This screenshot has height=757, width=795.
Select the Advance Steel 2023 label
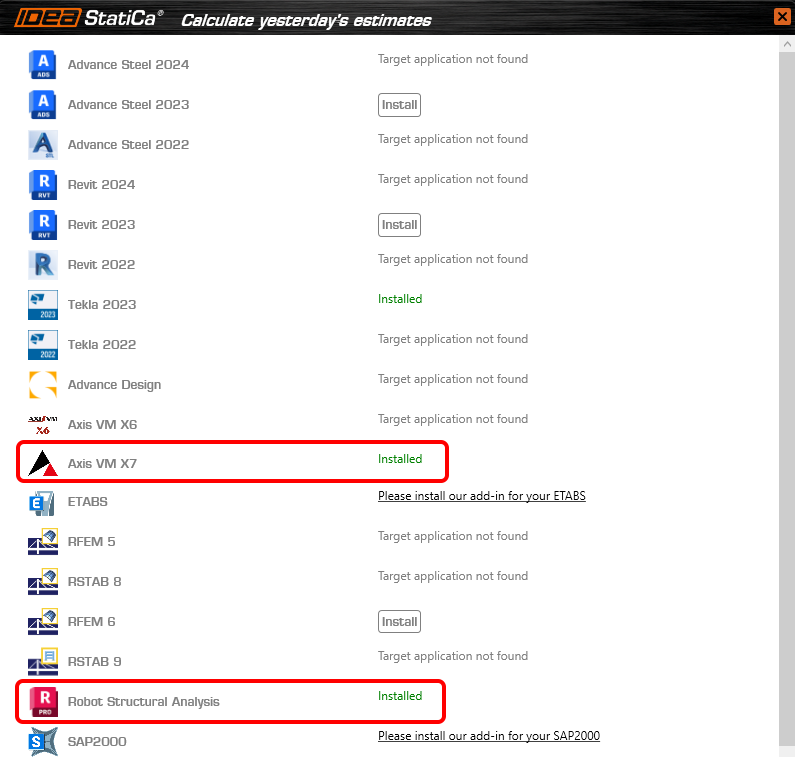click(x=128, y=105)
